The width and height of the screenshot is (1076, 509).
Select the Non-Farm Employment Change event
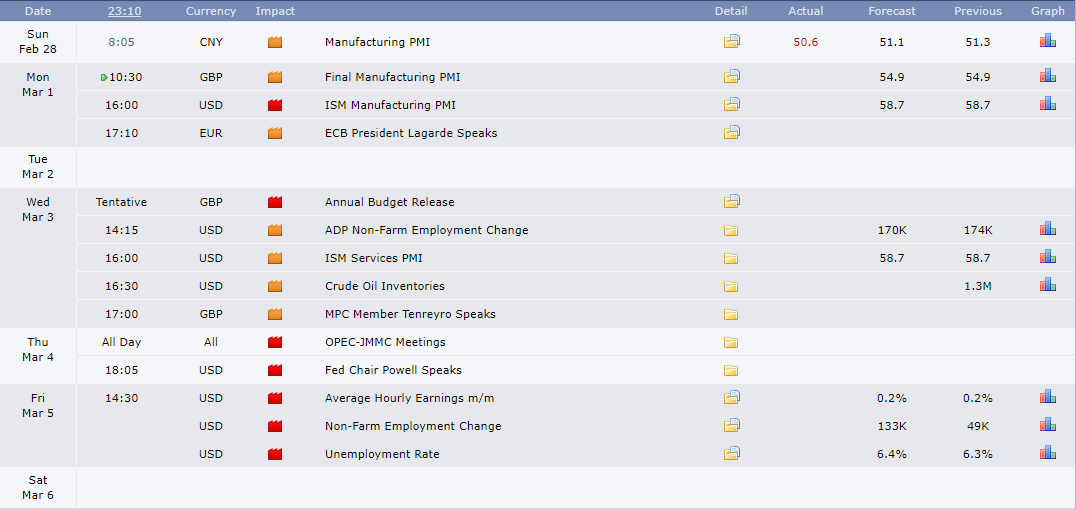[413, 426]
